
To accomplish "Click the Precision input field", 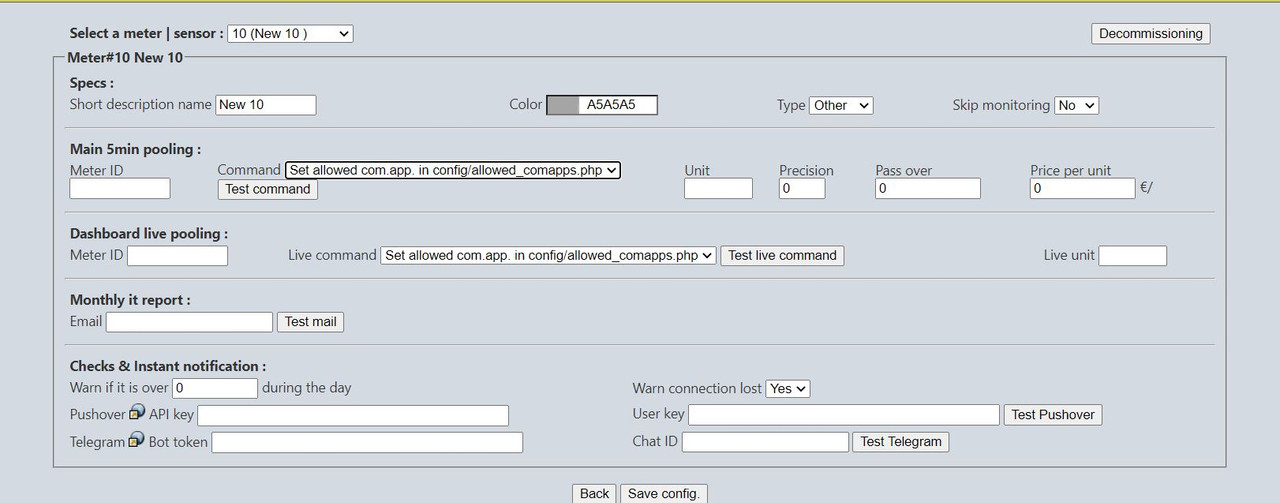I will coord(802,188).
